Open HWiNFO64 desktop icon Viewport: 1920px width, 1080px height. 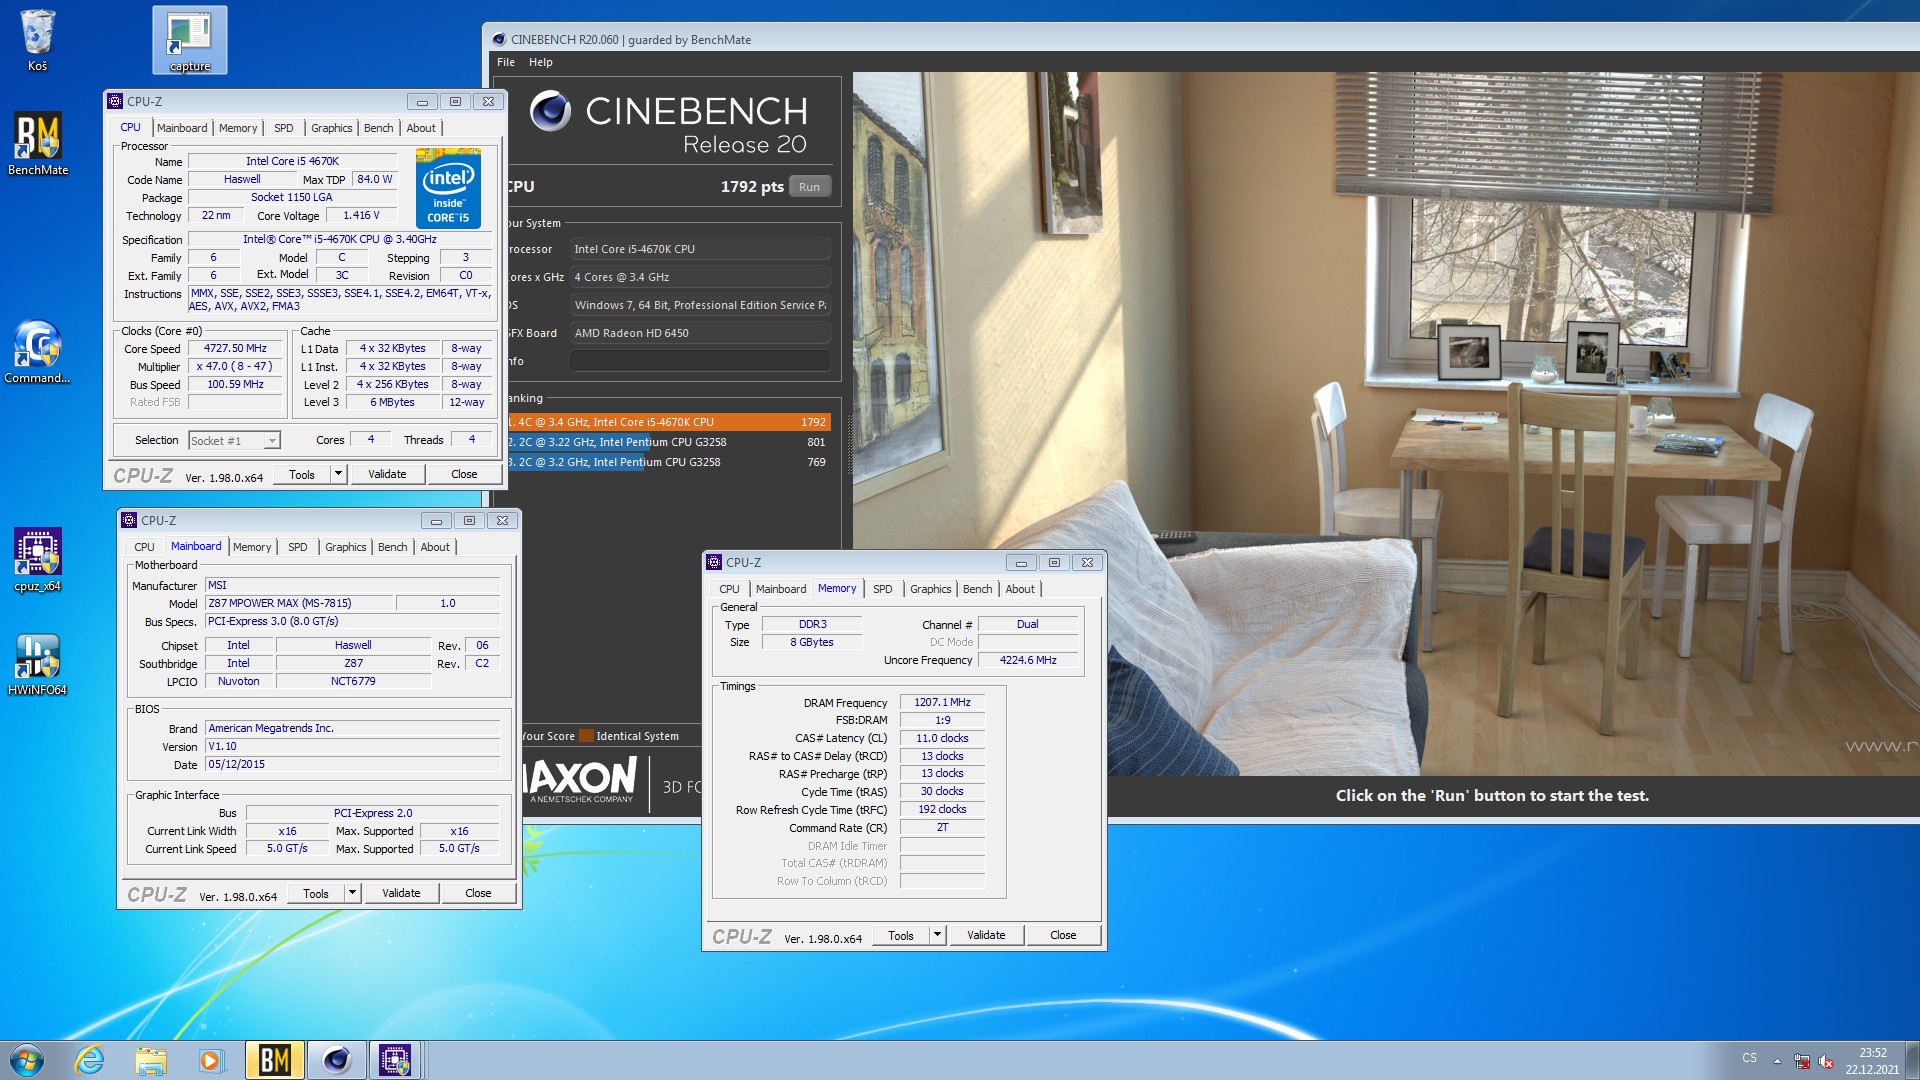coord(37,664)
